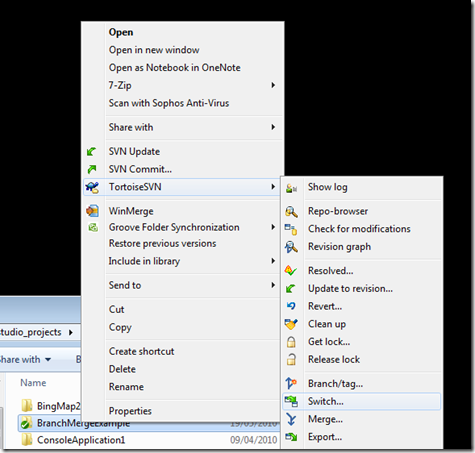Click the WinMerge icon
This screenshot has width=475, height=453.
92,211
